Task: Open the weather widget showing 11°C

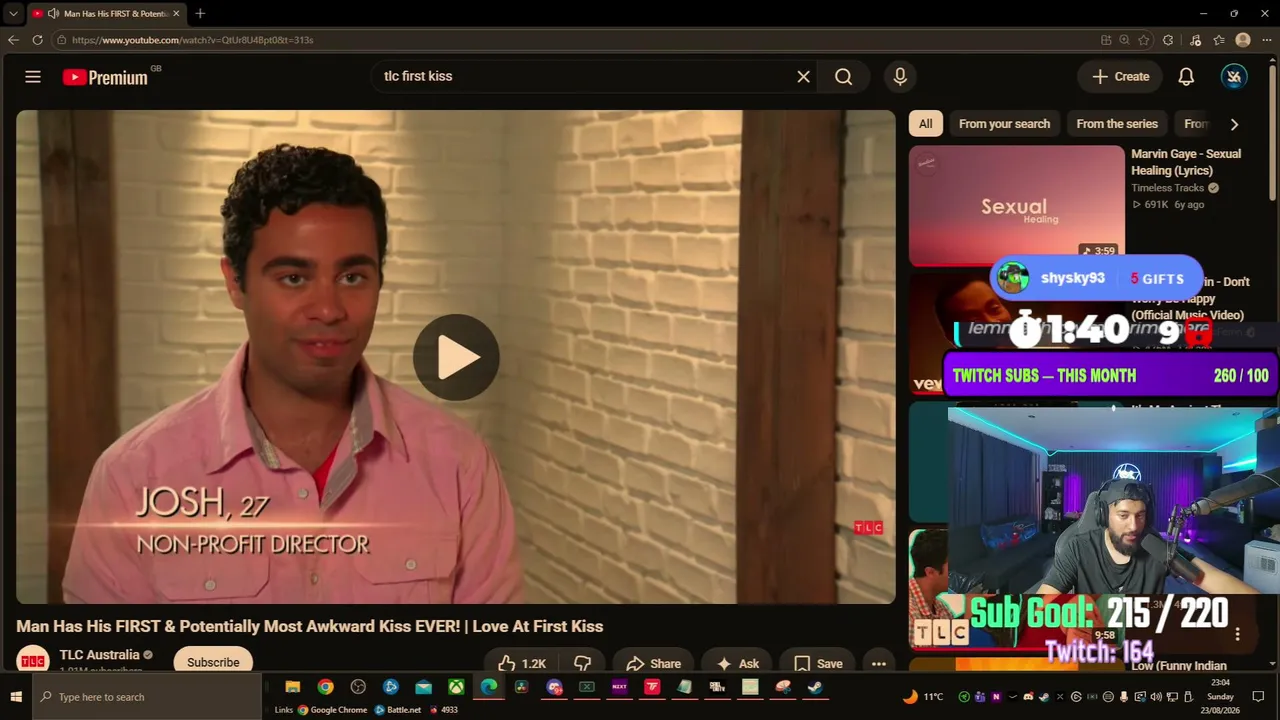Action: pyautogui.click(x=923, y=697)
